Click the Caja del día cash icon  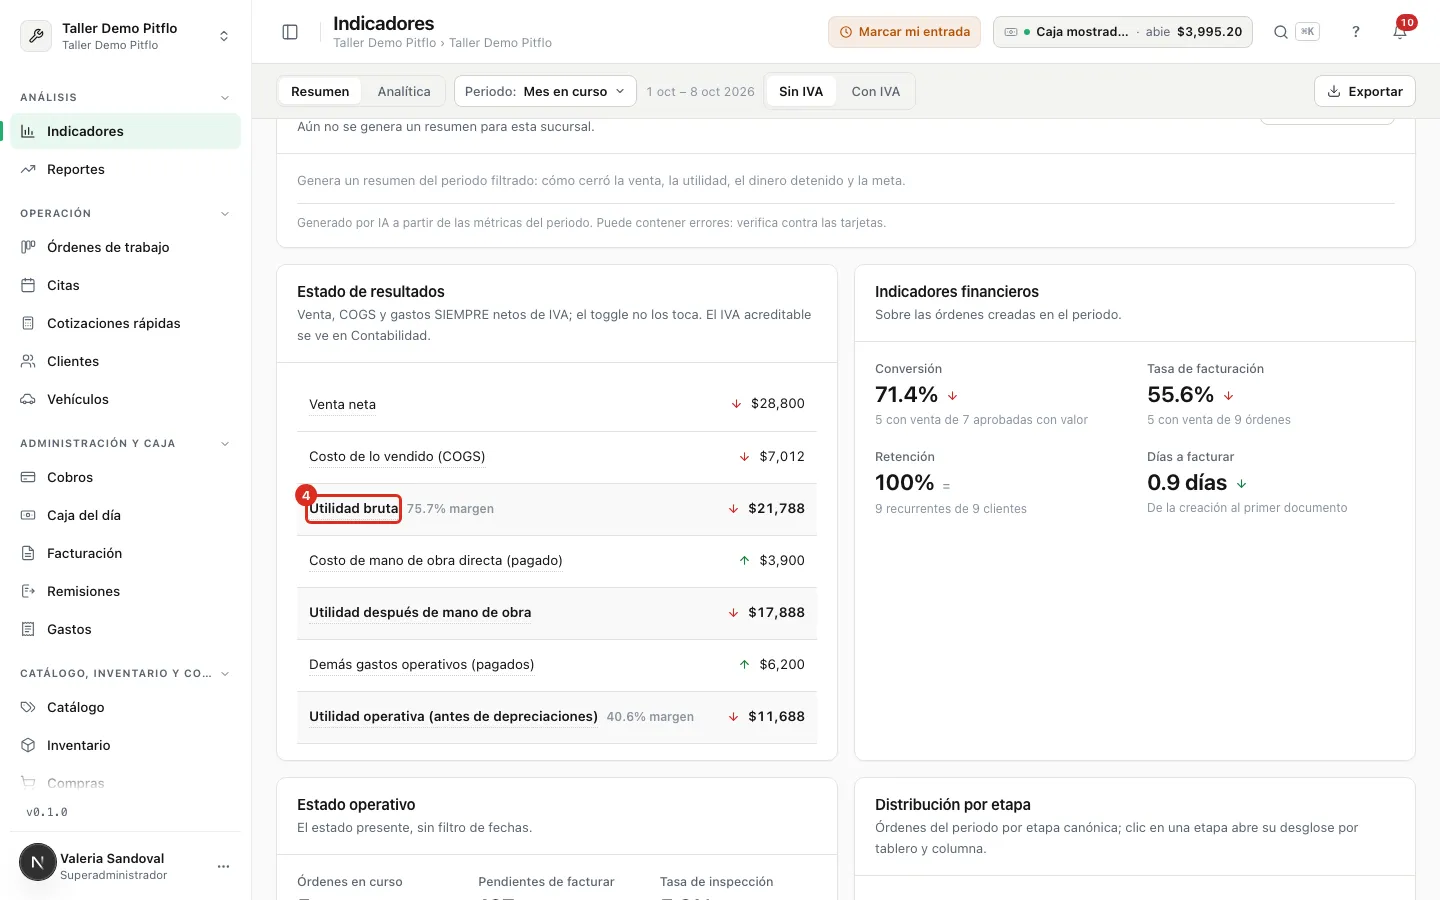(x=28, y=515)
